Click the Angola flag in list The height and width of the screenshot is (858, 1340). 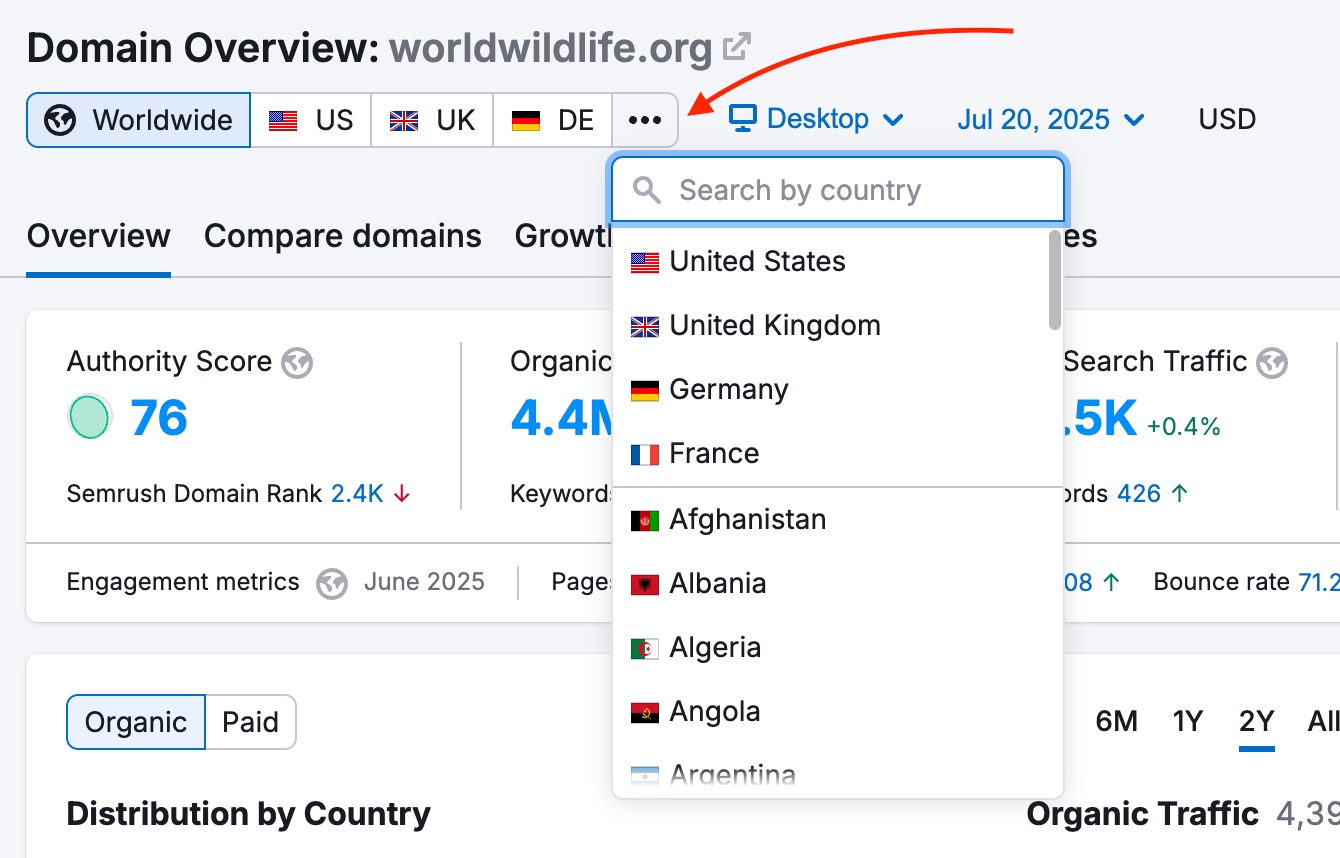[645, 713]
